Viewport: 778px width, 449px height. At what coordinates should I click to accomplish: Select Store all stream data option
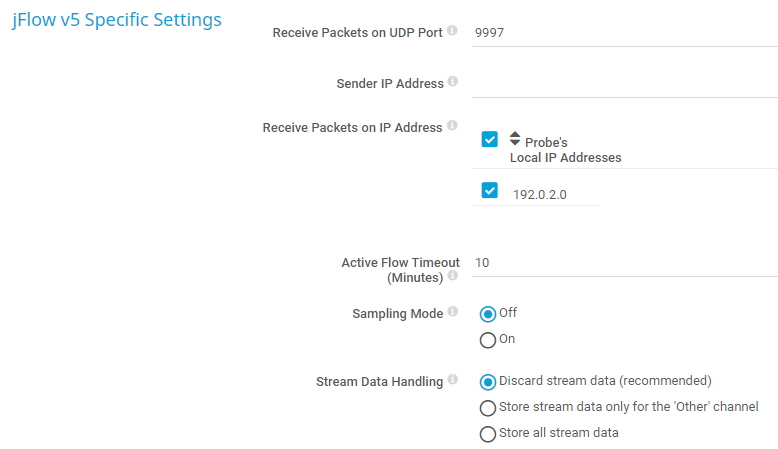pyautogui.click(x=488, y=434)
